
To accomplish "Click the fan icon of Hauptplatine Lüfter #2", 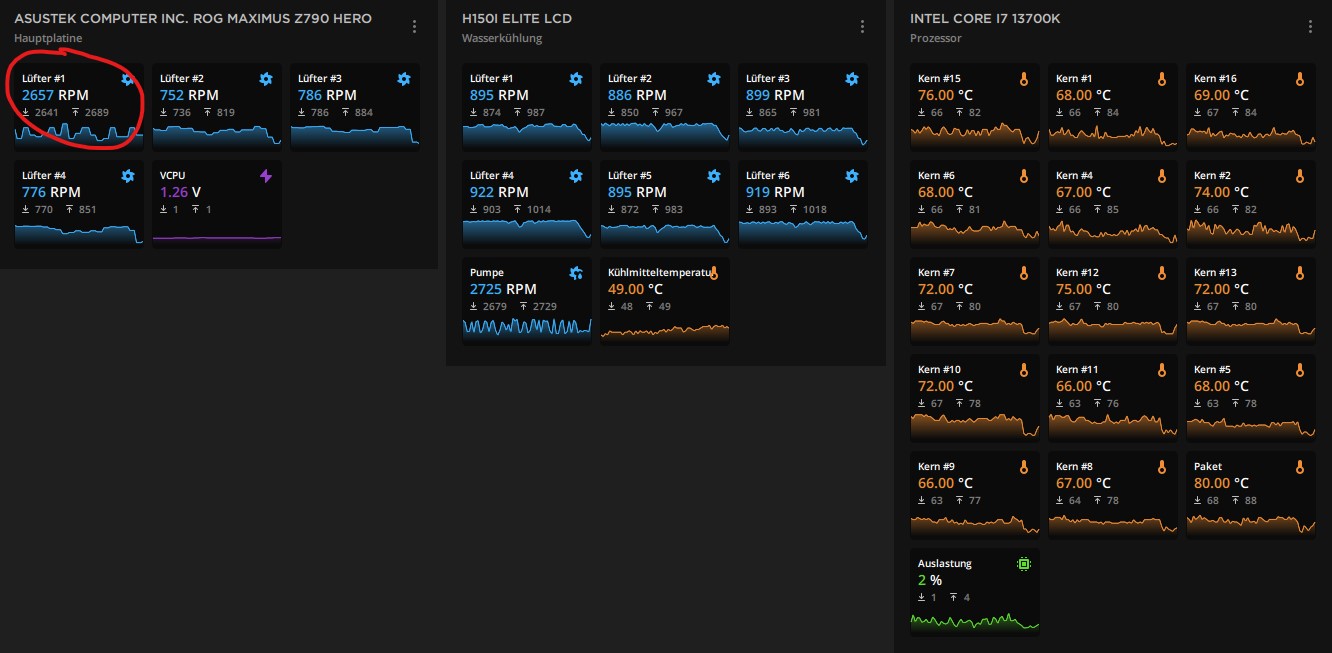I will 266,79.
